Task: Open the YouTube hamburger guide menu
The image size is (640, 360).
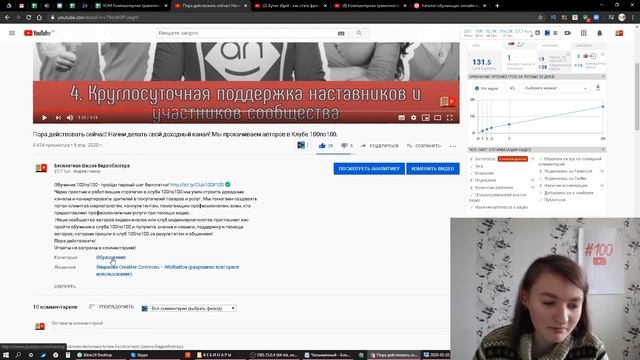Action: [12, 33]
